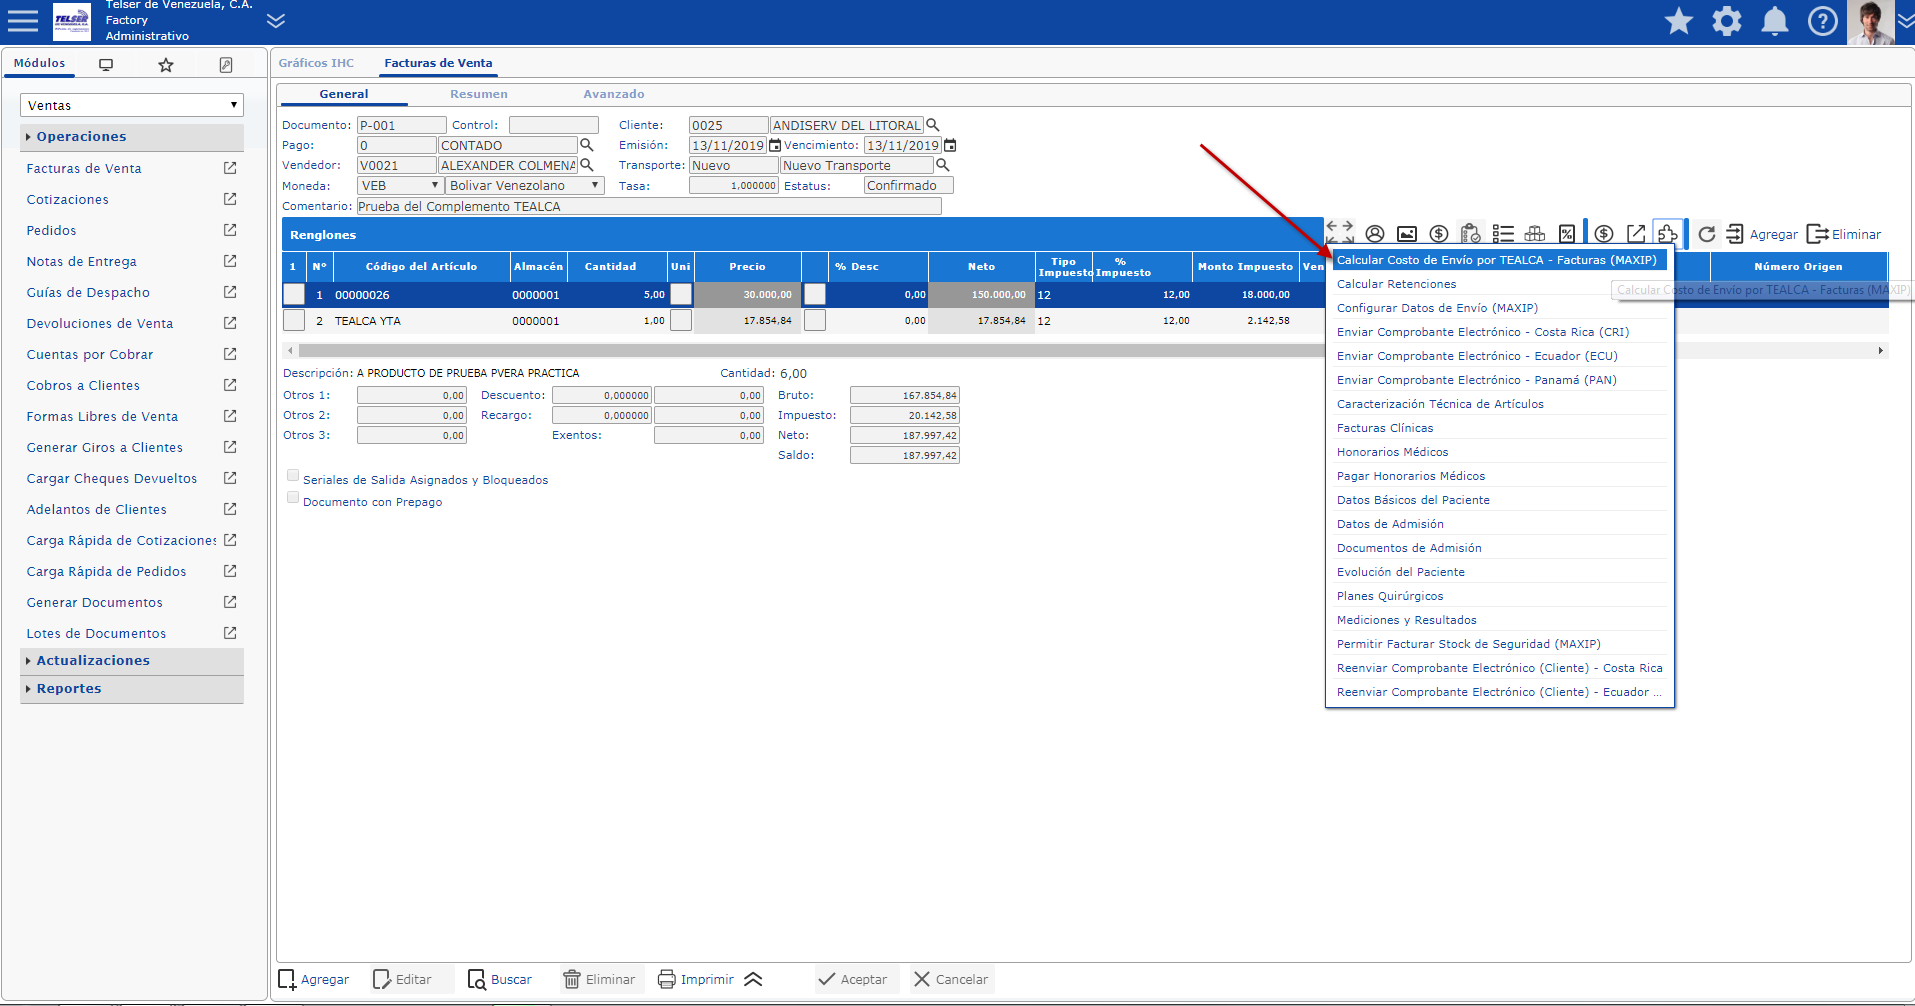
Task: Click the Buscar button
Action: 500,980
